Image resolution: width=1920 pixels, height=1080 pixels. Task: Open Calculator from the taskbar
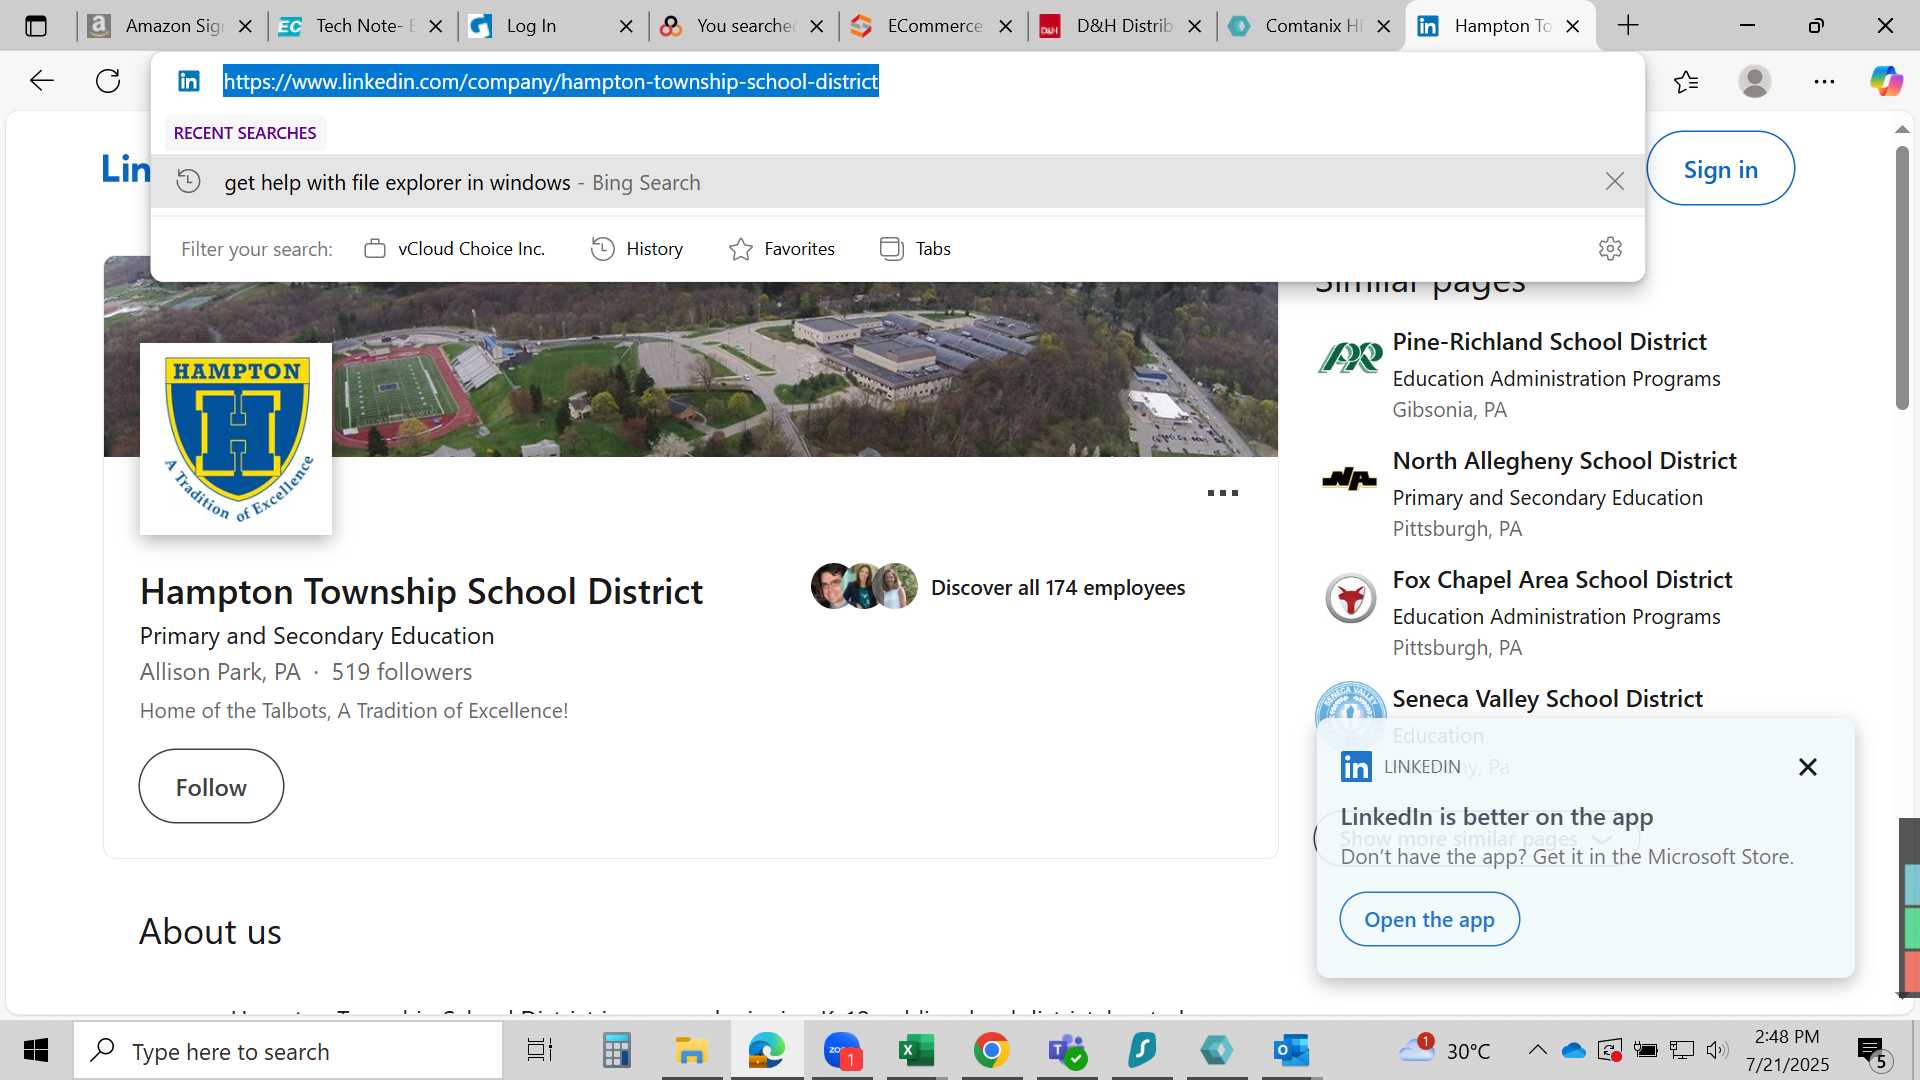pyautogui.click(x=616, y=1050)
